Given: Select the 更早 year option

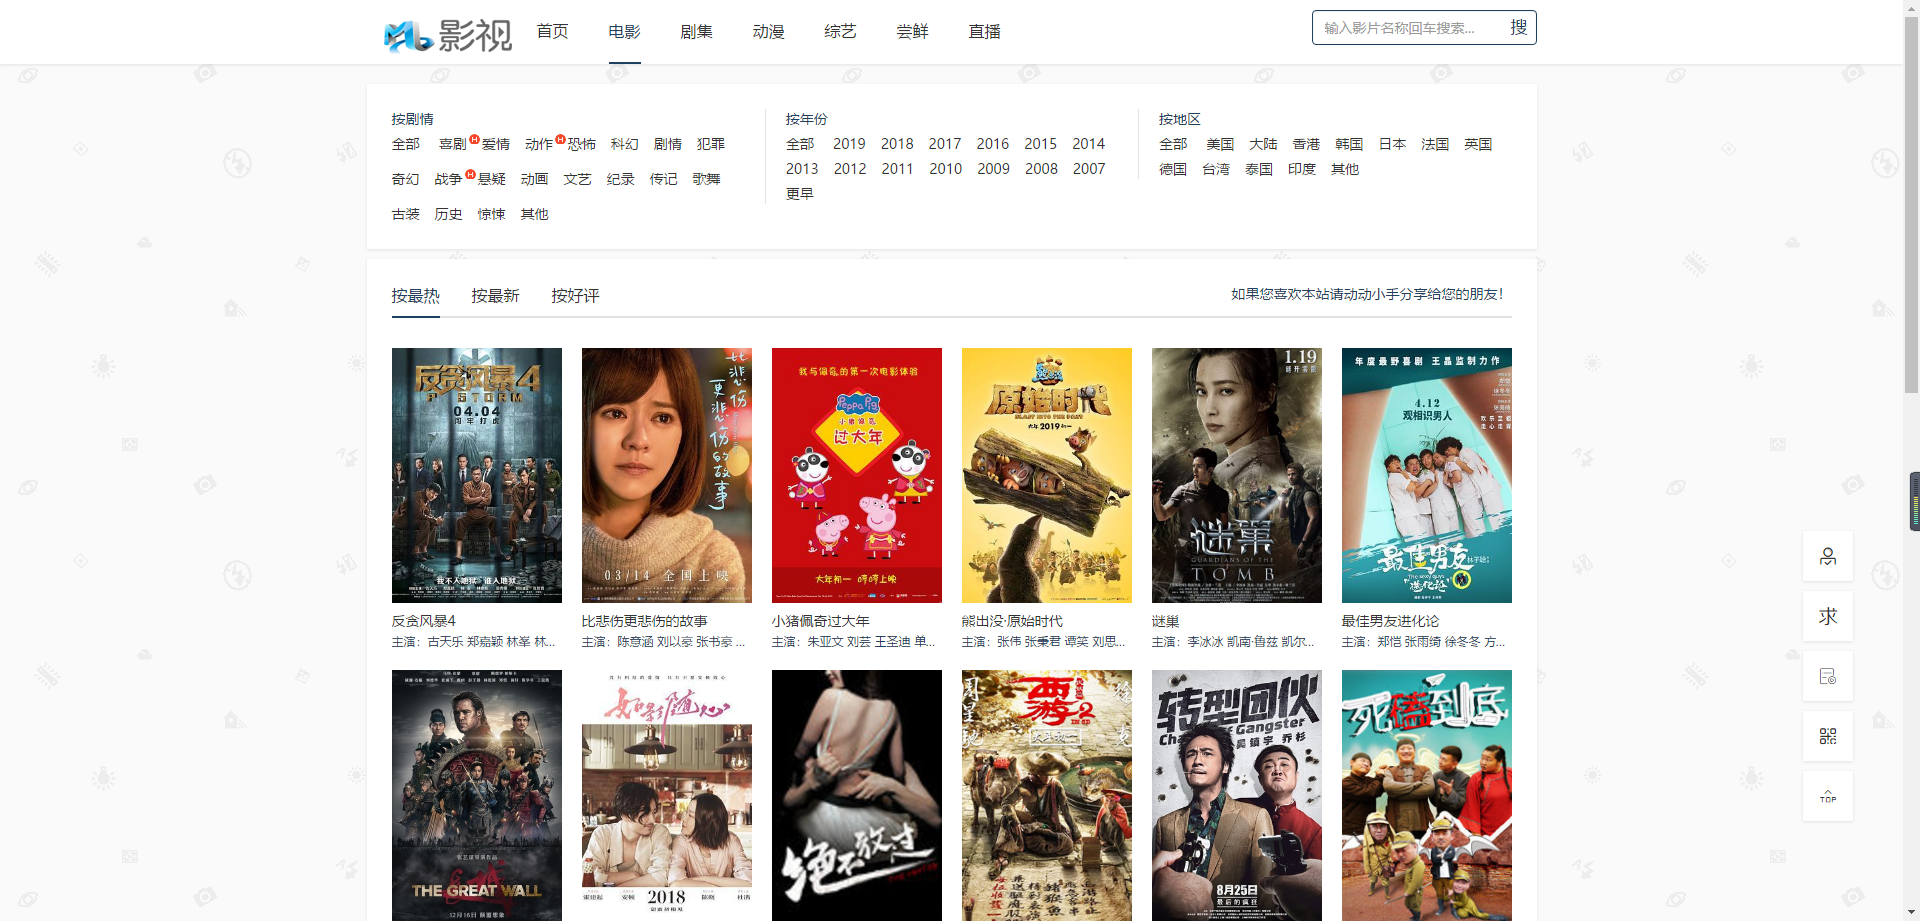Looking at the screenshot, I should point(799,194).
